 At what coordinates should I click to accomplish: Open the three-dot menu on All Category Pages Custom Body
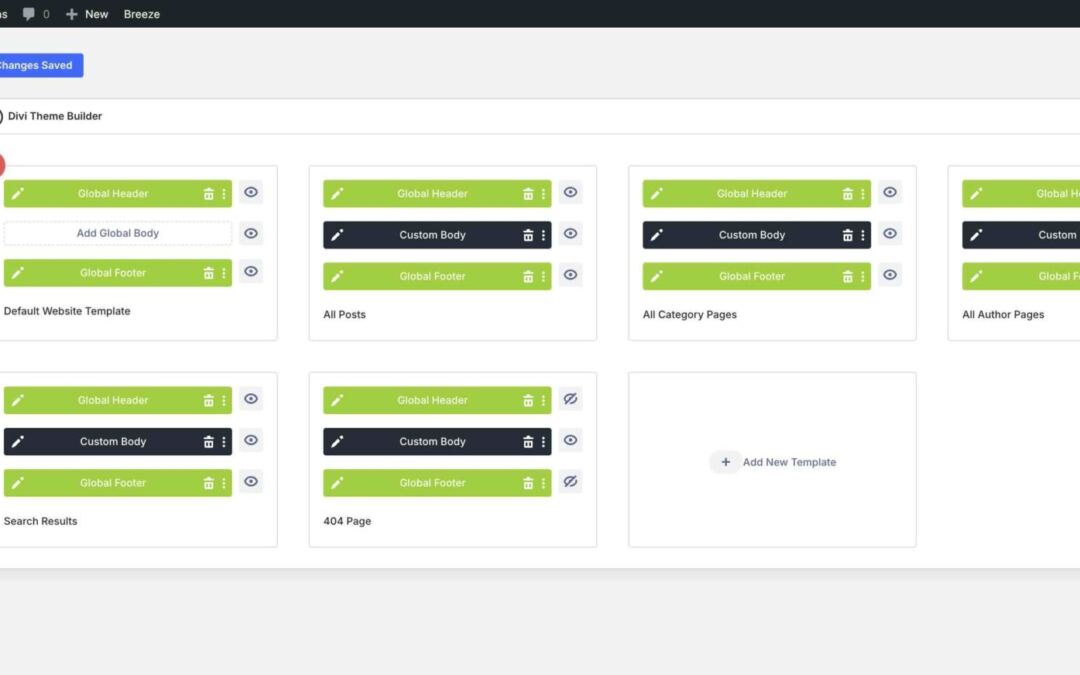(863, 234)
